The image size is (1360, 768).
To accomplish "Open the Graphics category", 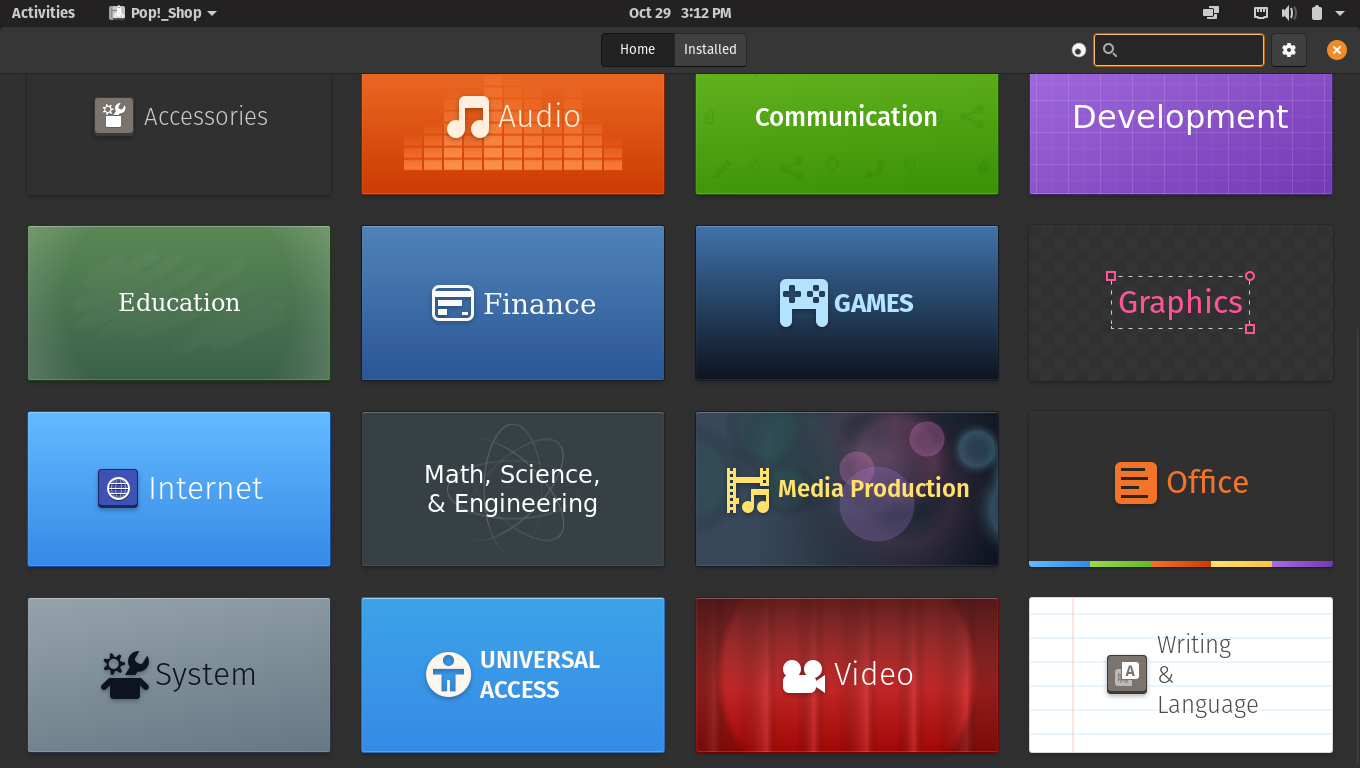I will [x=1181, y=303].
